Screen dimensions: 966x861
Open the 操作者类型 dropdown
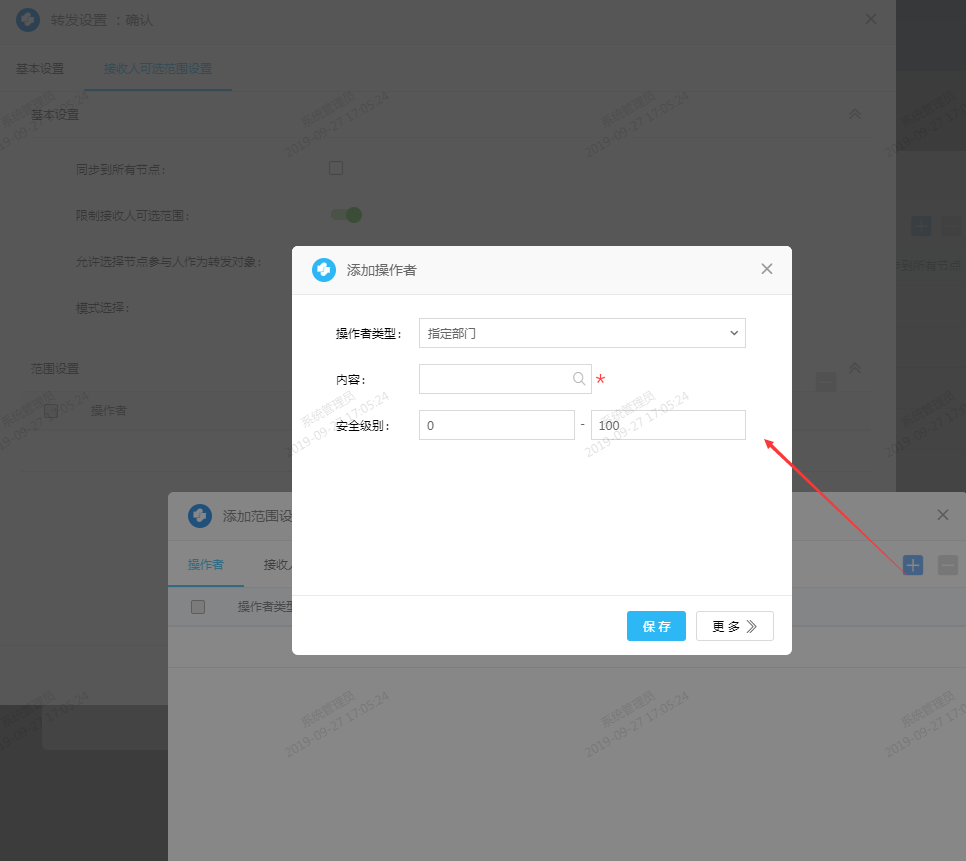coord(582,333)
